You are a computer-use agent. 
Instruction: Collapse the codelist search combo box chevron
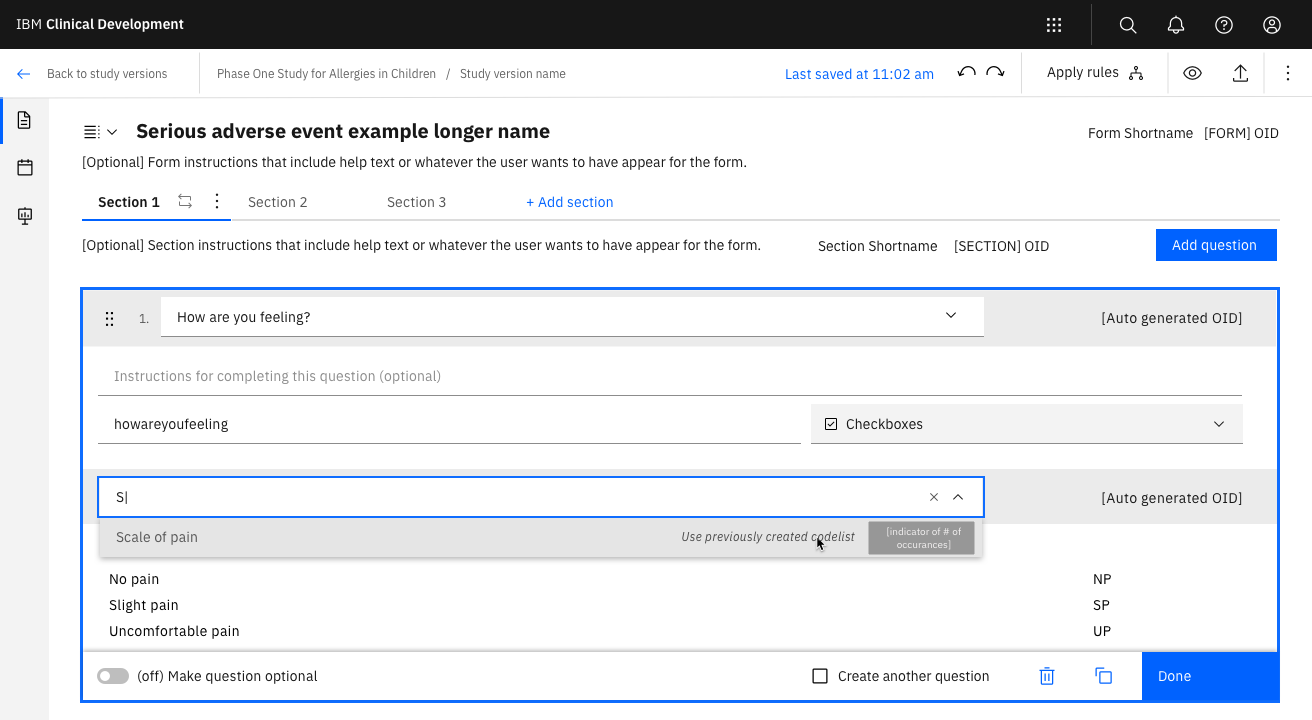point(958,497)
